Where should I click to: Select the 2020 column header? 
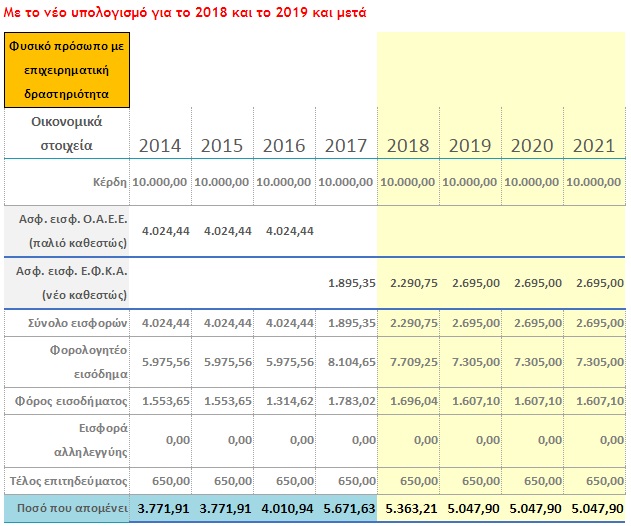click(532, 146)
